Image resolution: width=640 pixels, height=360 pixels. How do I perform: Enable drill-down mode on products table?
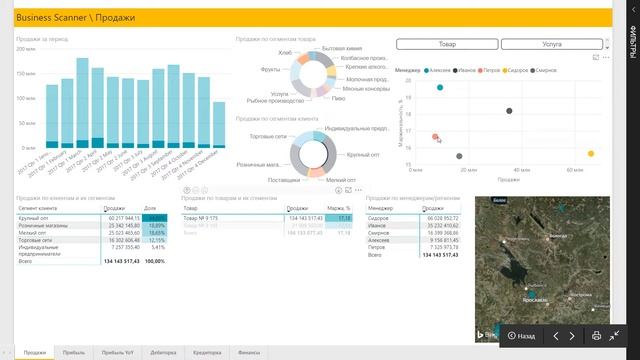(338, 190)
